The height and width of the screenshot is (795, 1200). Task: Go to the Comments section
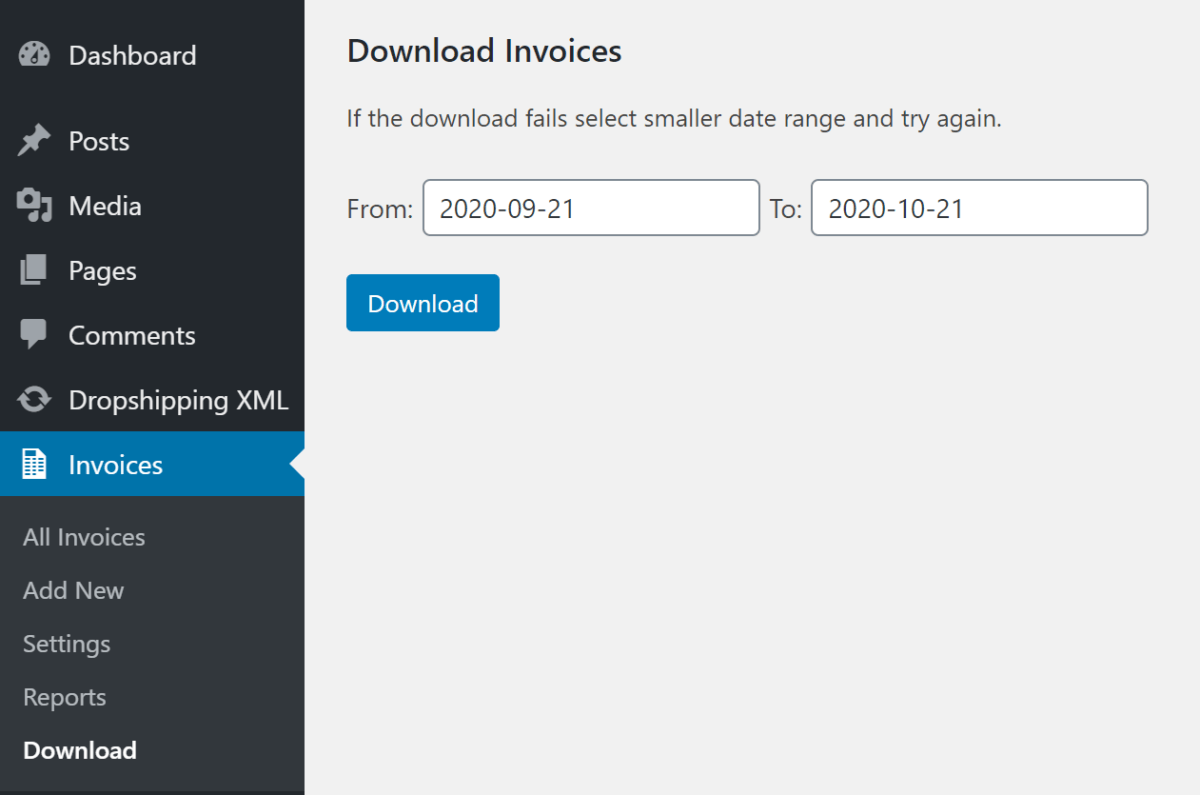(x=131, y=335)
